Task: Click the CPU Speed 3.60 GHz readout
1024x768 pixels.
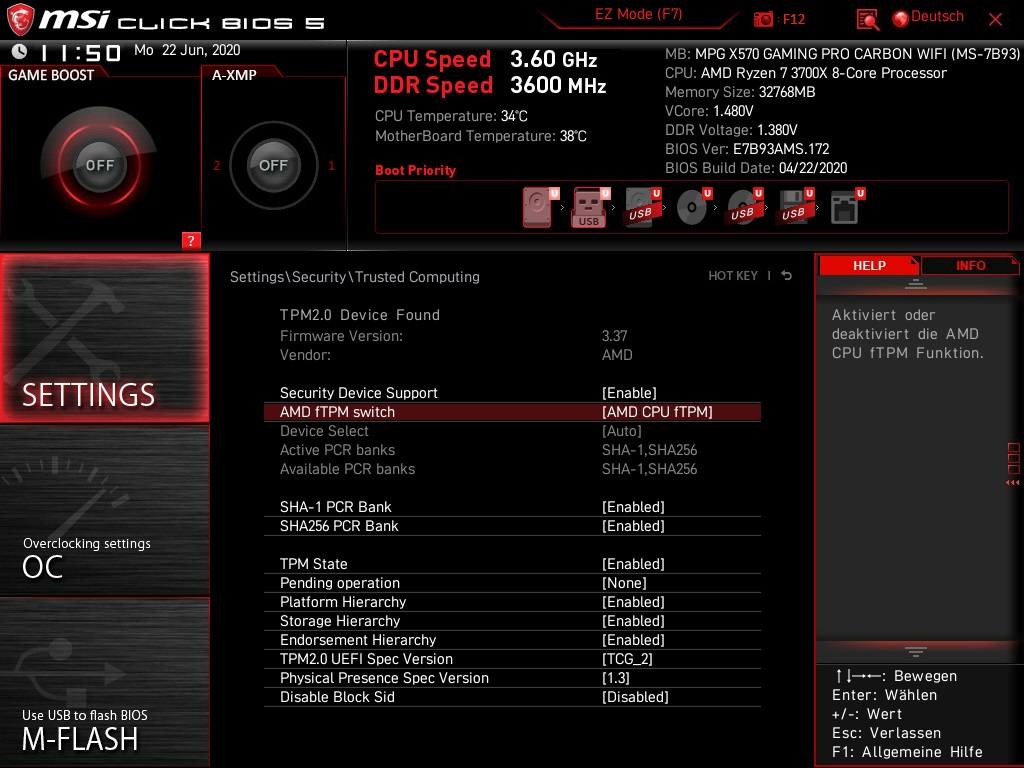Action: (485, 59)
